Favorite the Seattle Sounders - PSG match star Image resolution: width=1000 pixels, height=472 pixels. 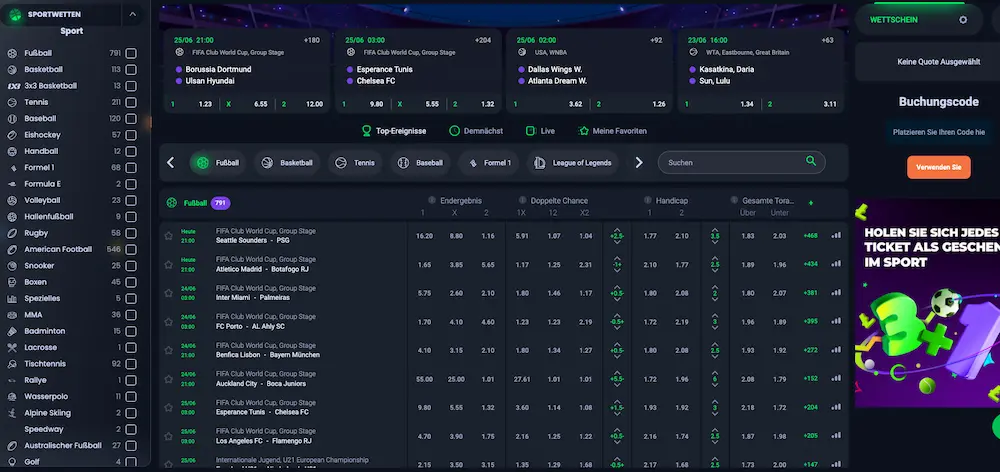[168, 236]
